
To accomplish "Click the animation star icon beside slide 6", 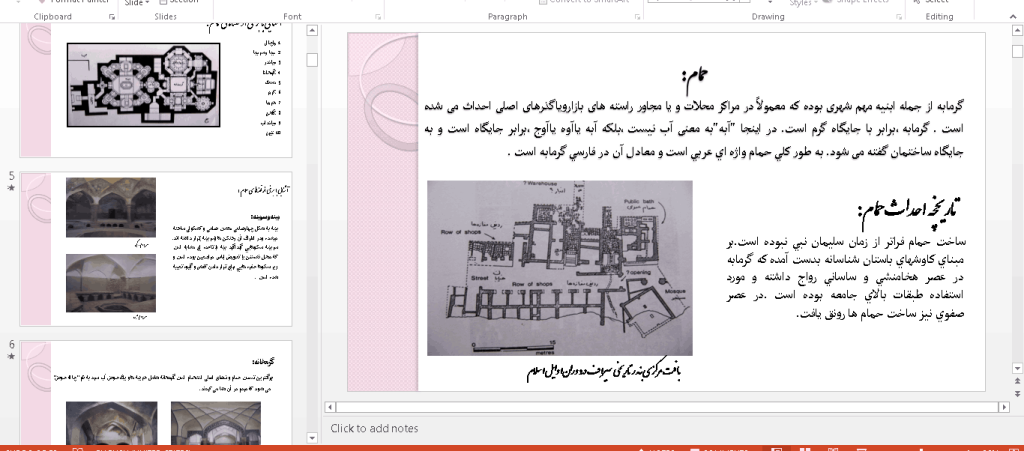I will coord(10,356).
